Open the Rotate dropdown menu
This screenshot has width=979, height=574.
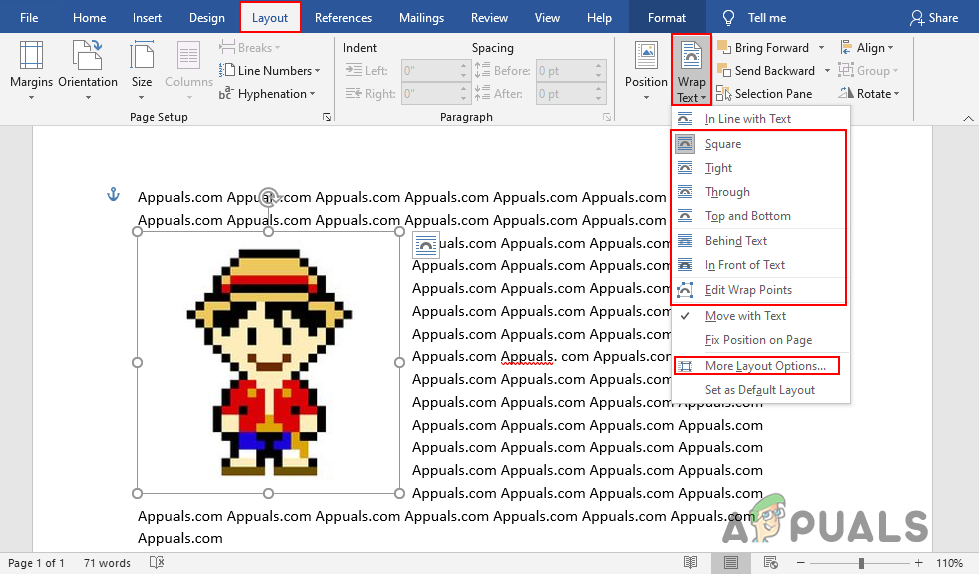pos(871,94)
